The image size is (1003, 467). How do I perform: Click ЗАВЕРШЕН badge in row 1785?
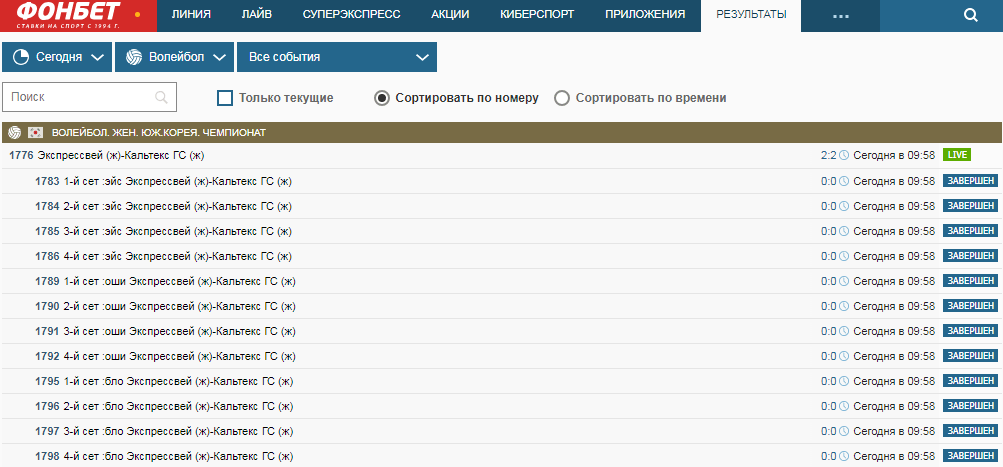(x=970, y=230)
